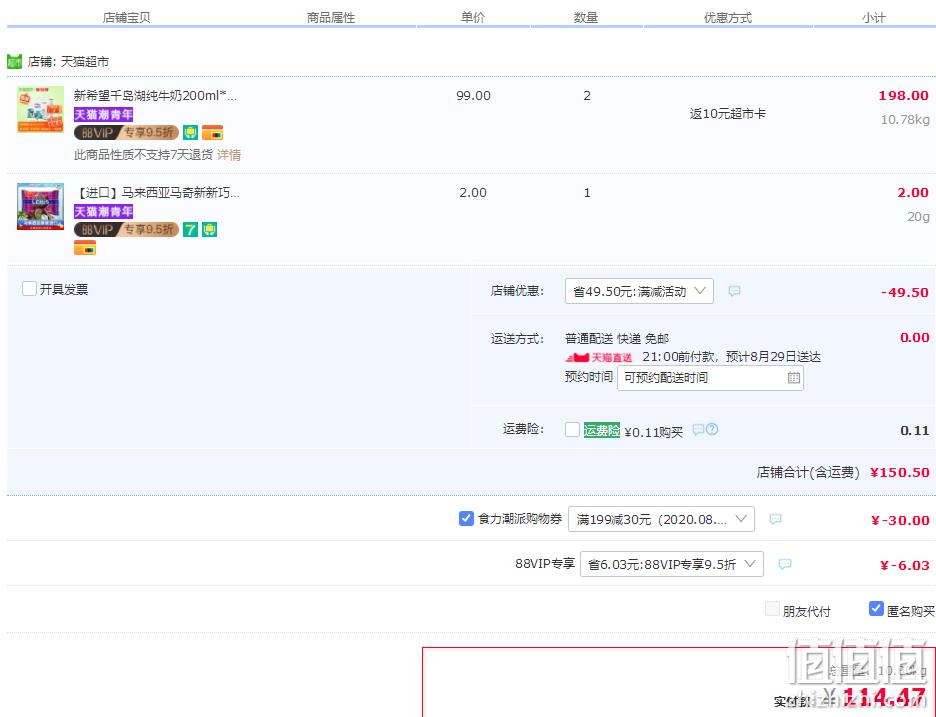Open the 详情 link about the return policy
Image resolution: width=936 pixels, height=717 pixels.
pyautogui.click(x=229, y=155)
